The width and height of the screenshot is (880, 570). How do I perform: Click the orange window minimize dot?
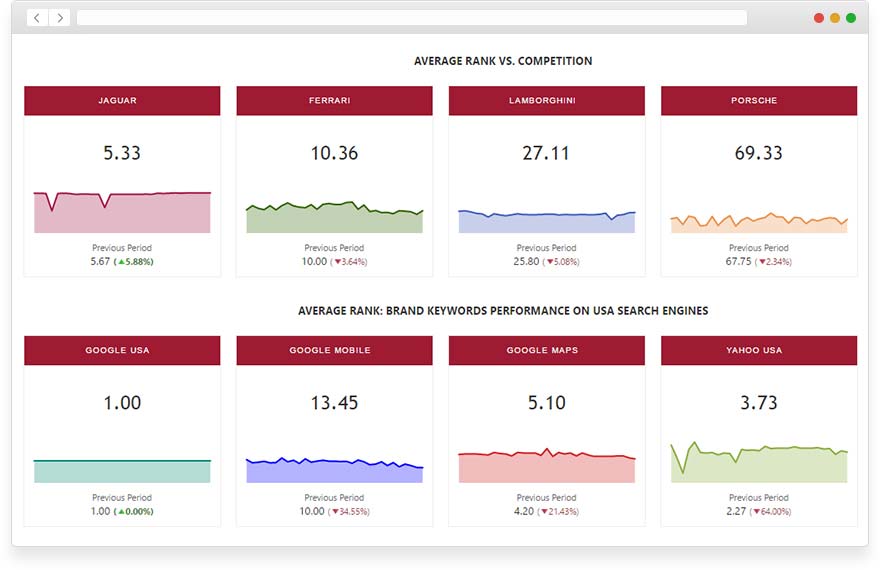[x=835, y=18]
